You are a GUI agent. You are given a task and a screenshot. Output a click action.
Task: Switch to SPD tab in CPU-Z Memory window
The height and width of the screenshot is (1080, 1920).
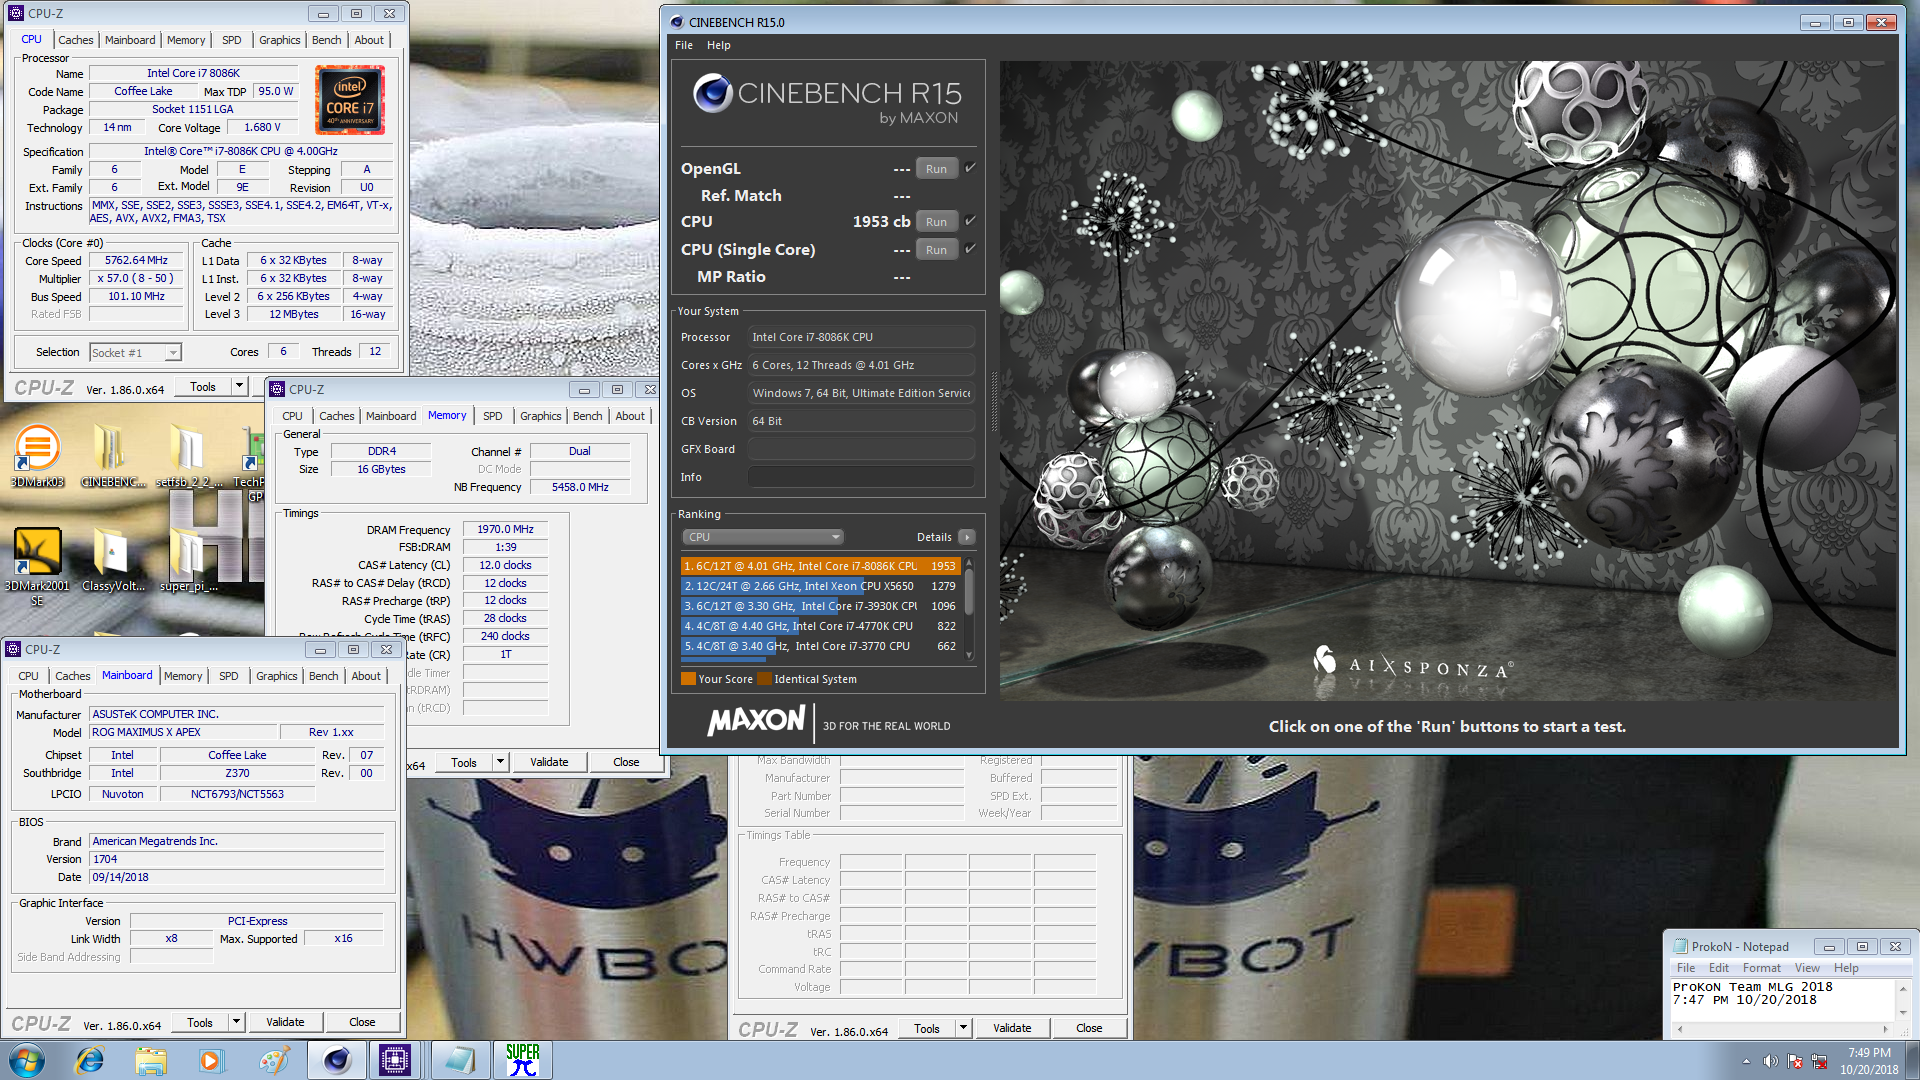tap(492, 416)
